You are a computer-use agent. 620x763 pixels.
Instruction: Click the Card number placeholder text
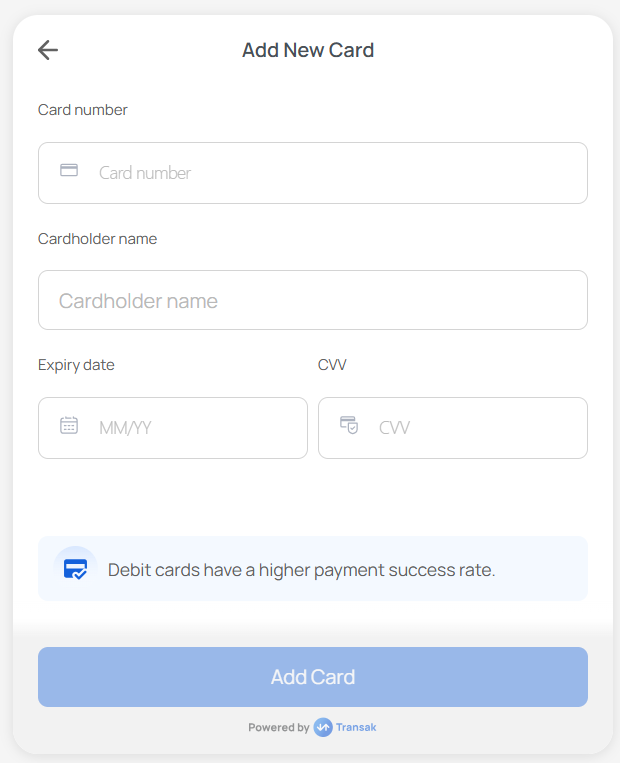coord(145,173)
